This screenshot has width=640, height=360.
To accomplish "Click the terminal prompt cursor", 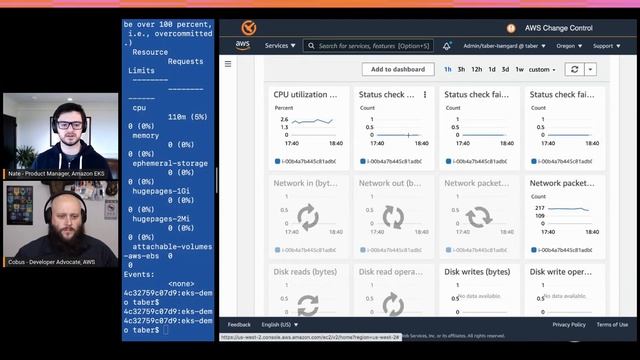I will pyautogui.click(x=166, y=330).
